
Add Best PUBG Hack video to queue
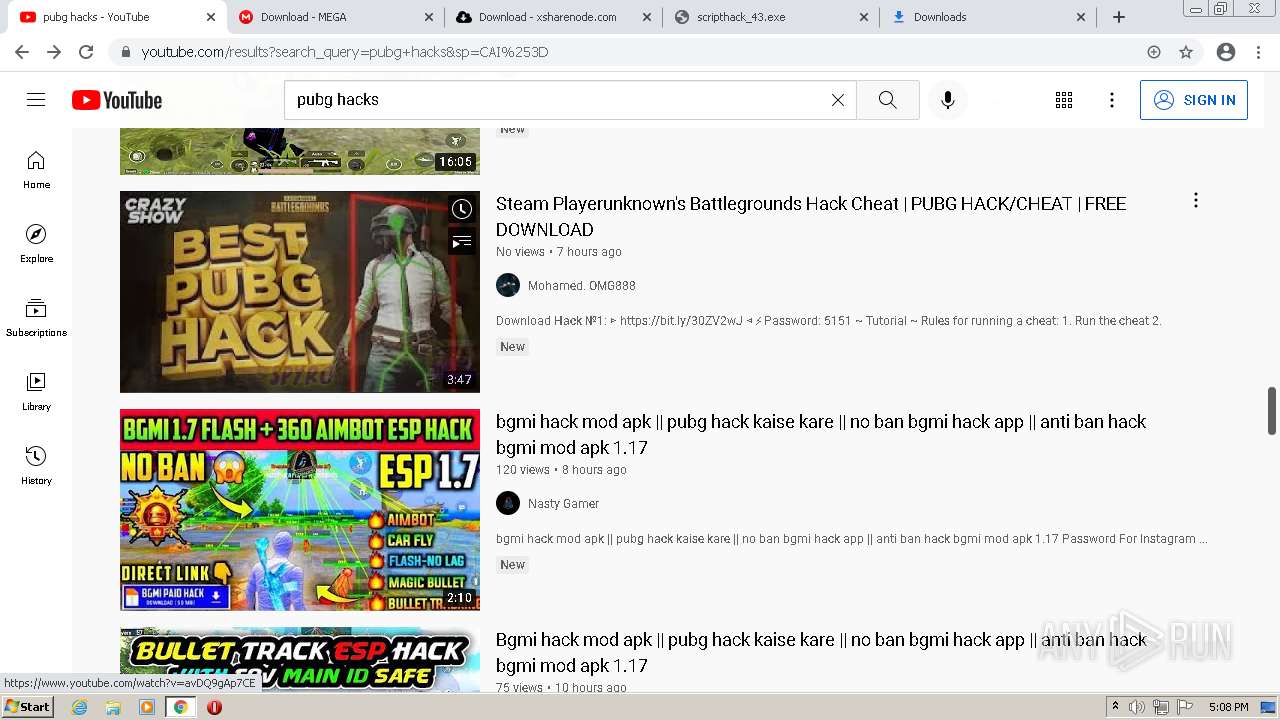(461, 241)
